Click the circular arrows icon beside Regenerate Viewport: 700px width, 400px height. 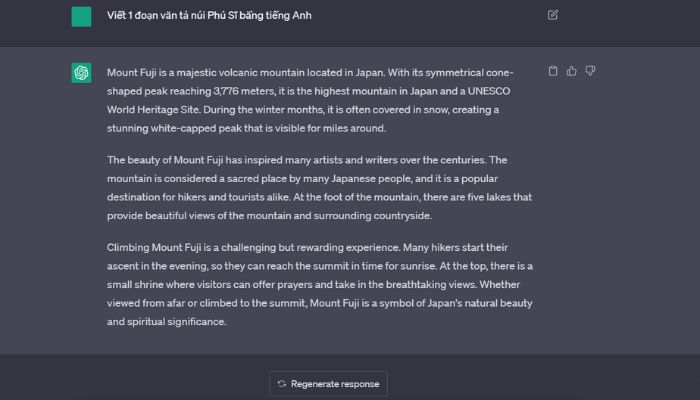[282, 383]
